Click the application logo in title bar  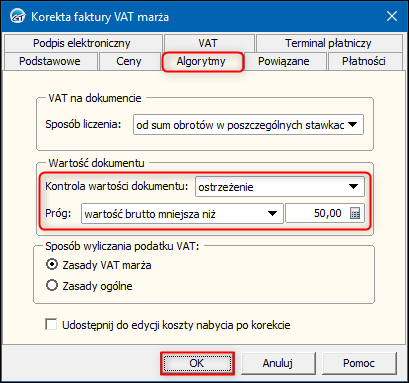17,16
